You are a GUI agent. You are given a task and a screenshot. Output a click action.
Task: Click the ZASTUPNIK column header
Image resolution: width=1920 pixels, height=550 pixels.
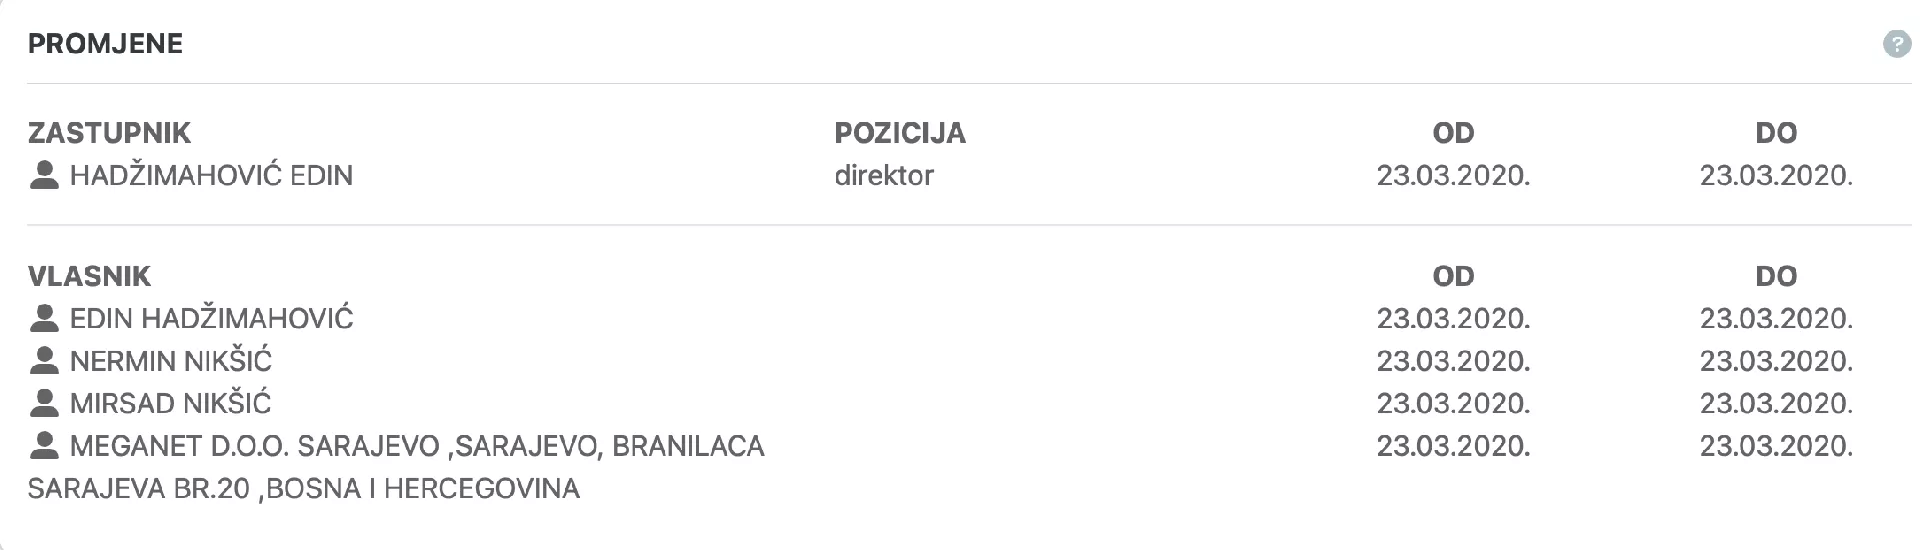(x=109, y=133)
